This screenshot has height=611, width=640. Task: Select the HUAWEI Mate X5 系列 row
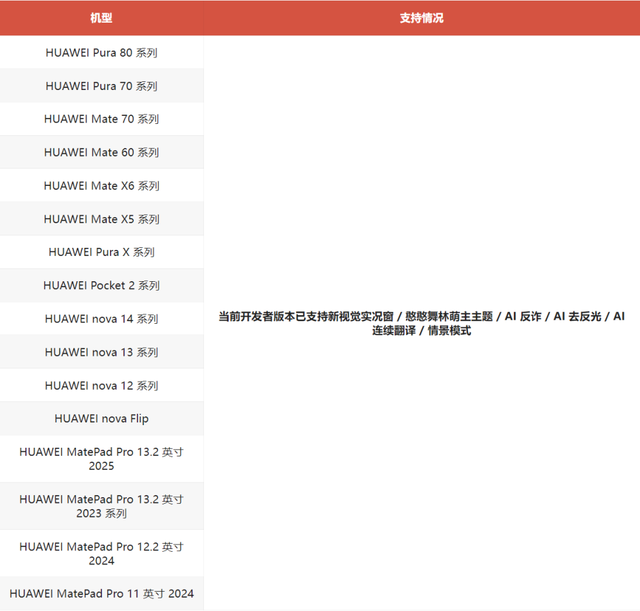click(x=101, y=219)
